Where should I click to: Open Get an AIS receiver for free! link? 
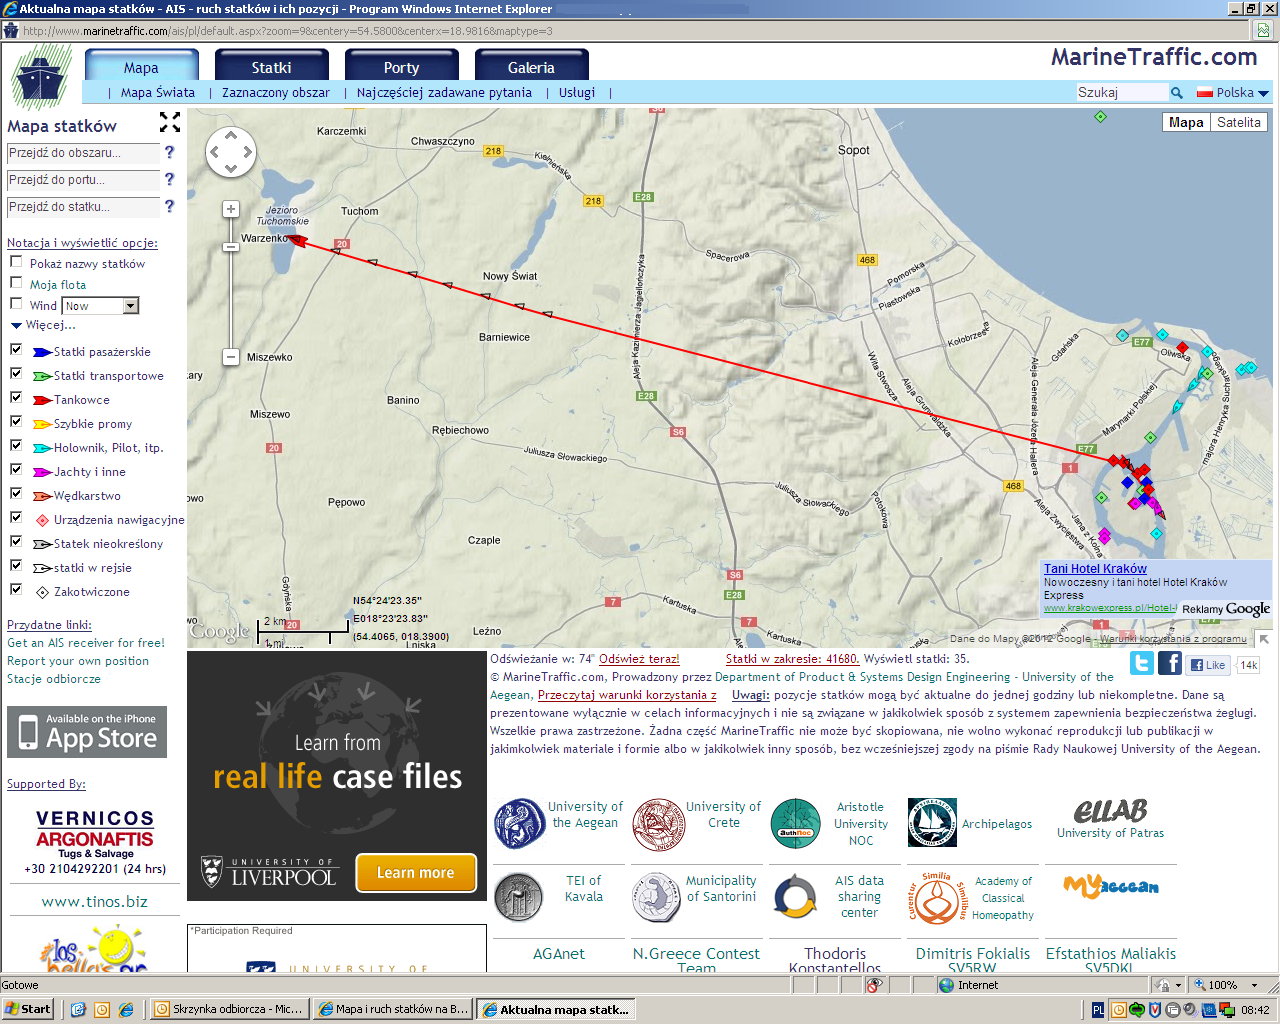click(86, 643)
